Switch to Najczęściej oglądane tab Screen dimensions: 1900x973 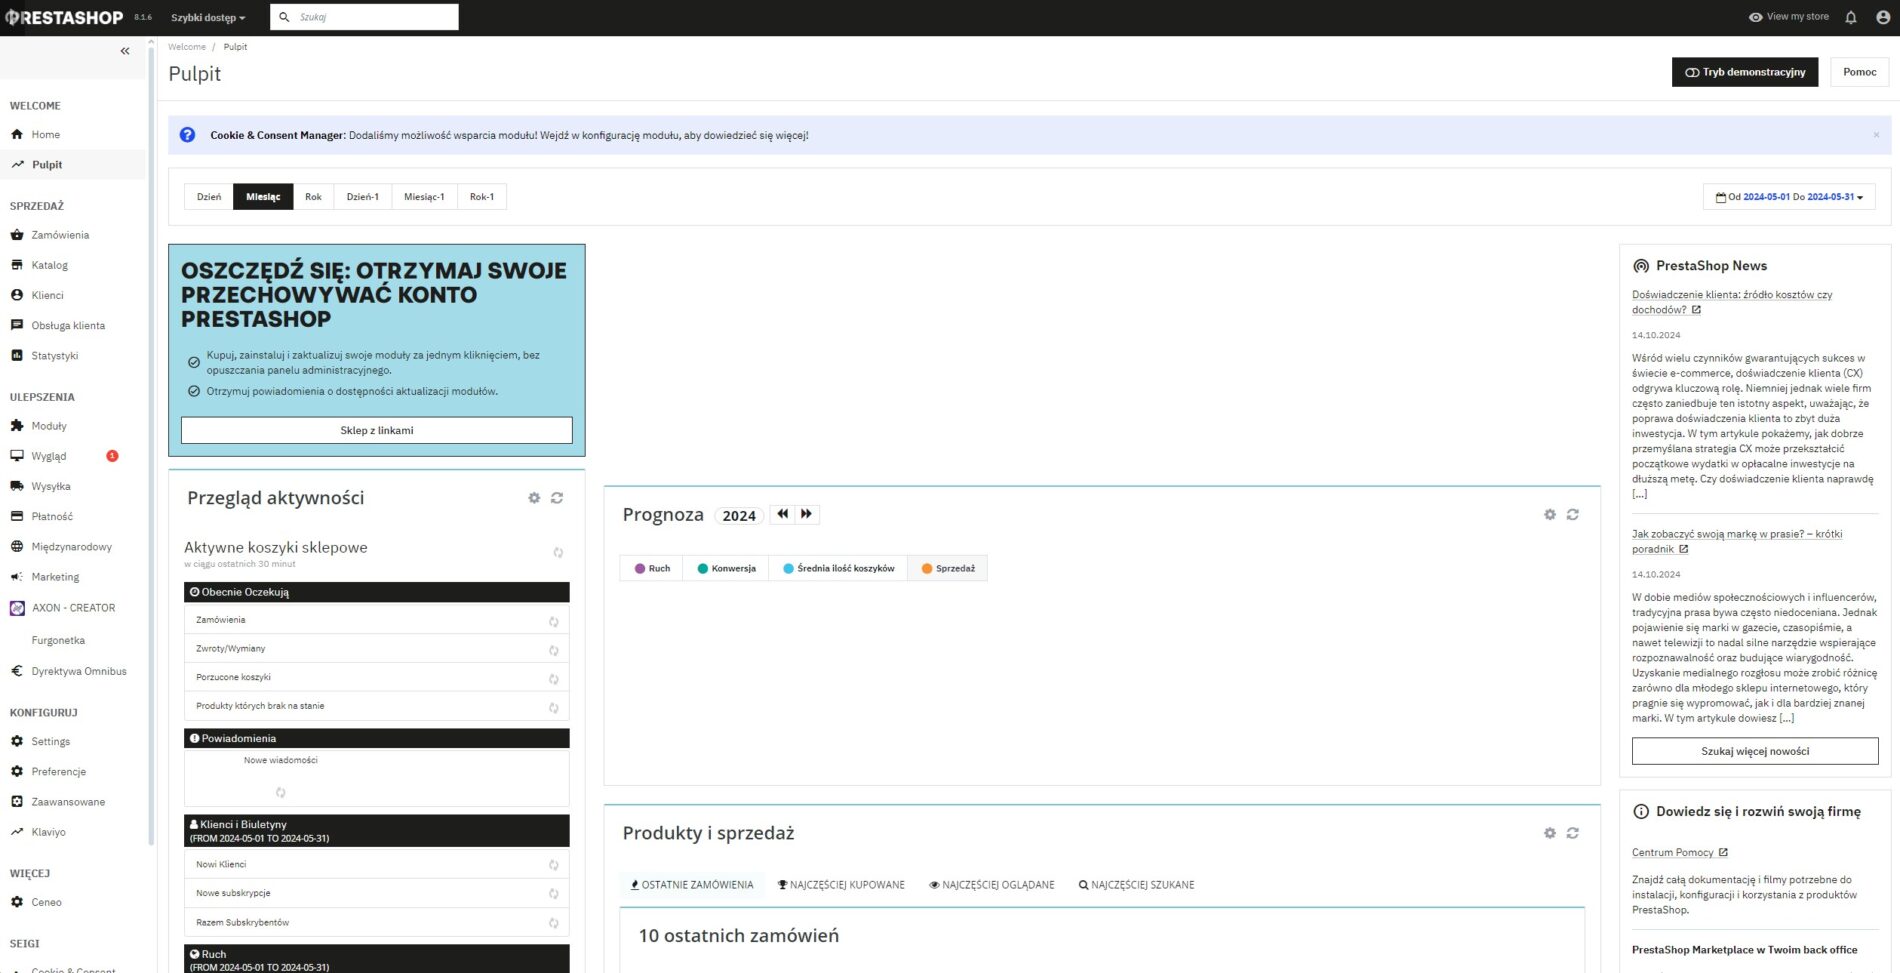[992, 885]
